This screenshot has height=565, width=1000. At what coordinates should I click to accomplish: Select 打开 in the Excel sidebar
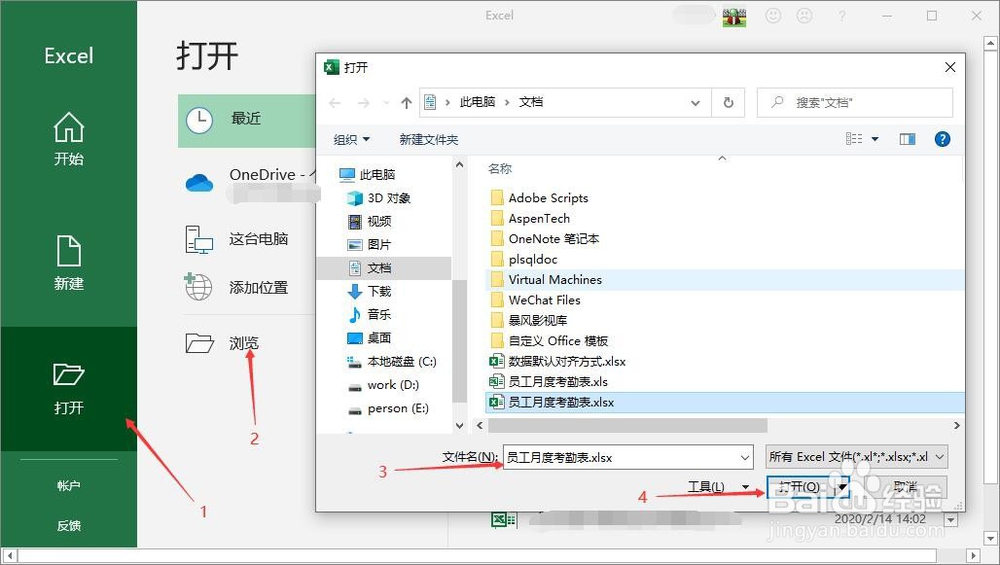coord(68,388)
